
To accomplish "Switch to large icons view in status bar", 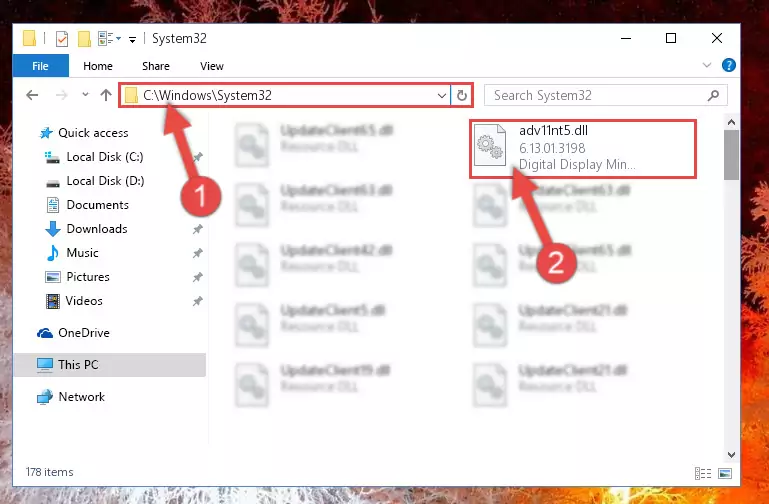I will [725, 474].
